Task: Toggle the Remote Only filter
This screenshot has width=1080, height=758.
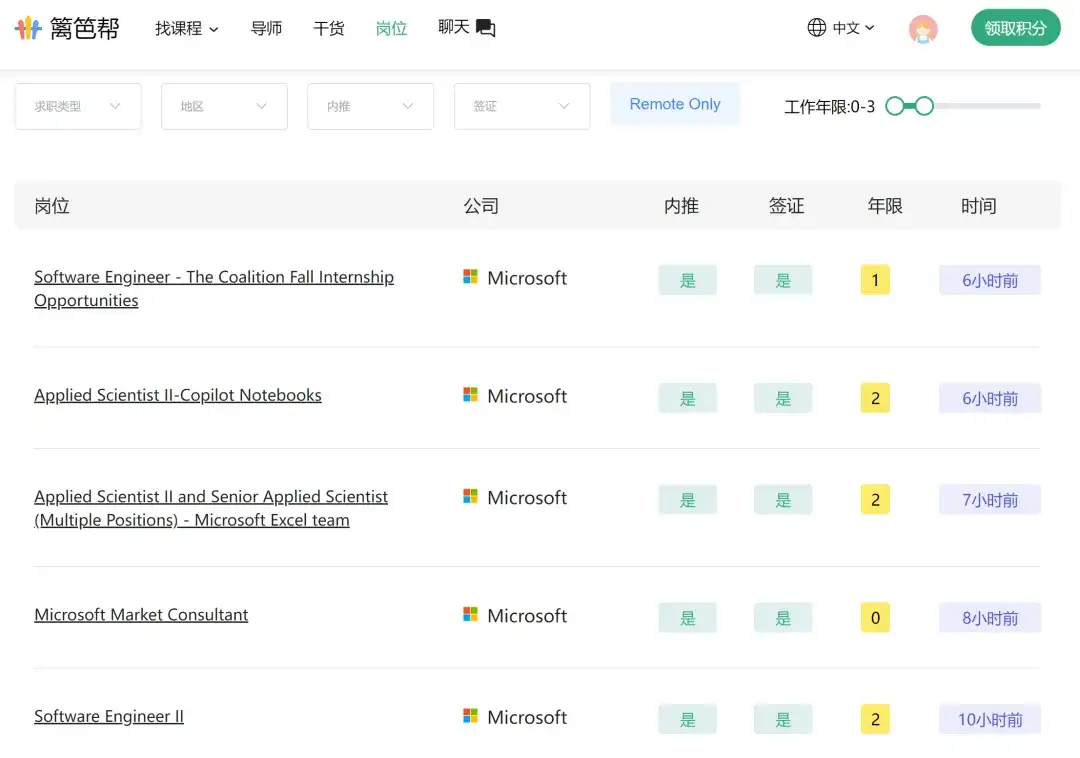Action: (675, 104)
